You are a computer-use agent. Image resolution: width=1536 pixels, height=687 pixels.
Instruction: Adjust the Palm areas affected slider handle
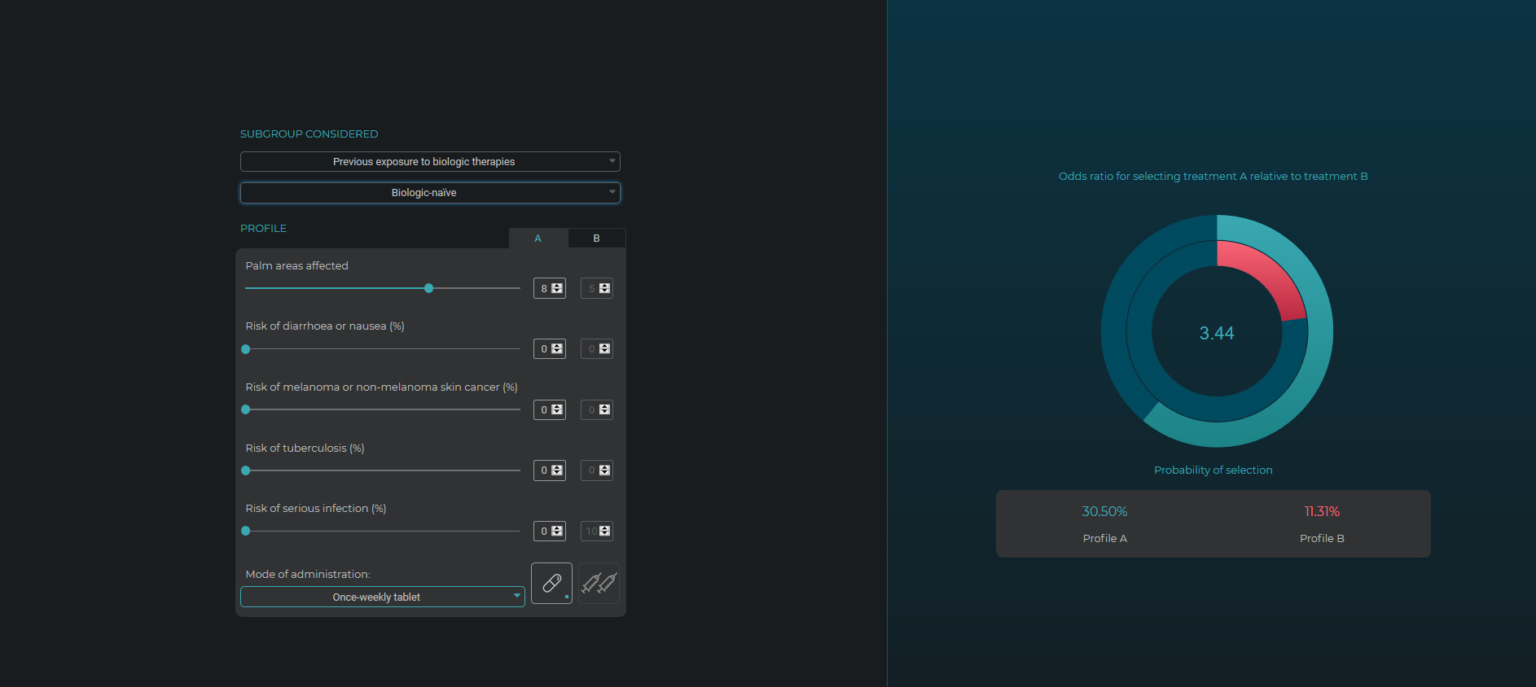[429, 288]
